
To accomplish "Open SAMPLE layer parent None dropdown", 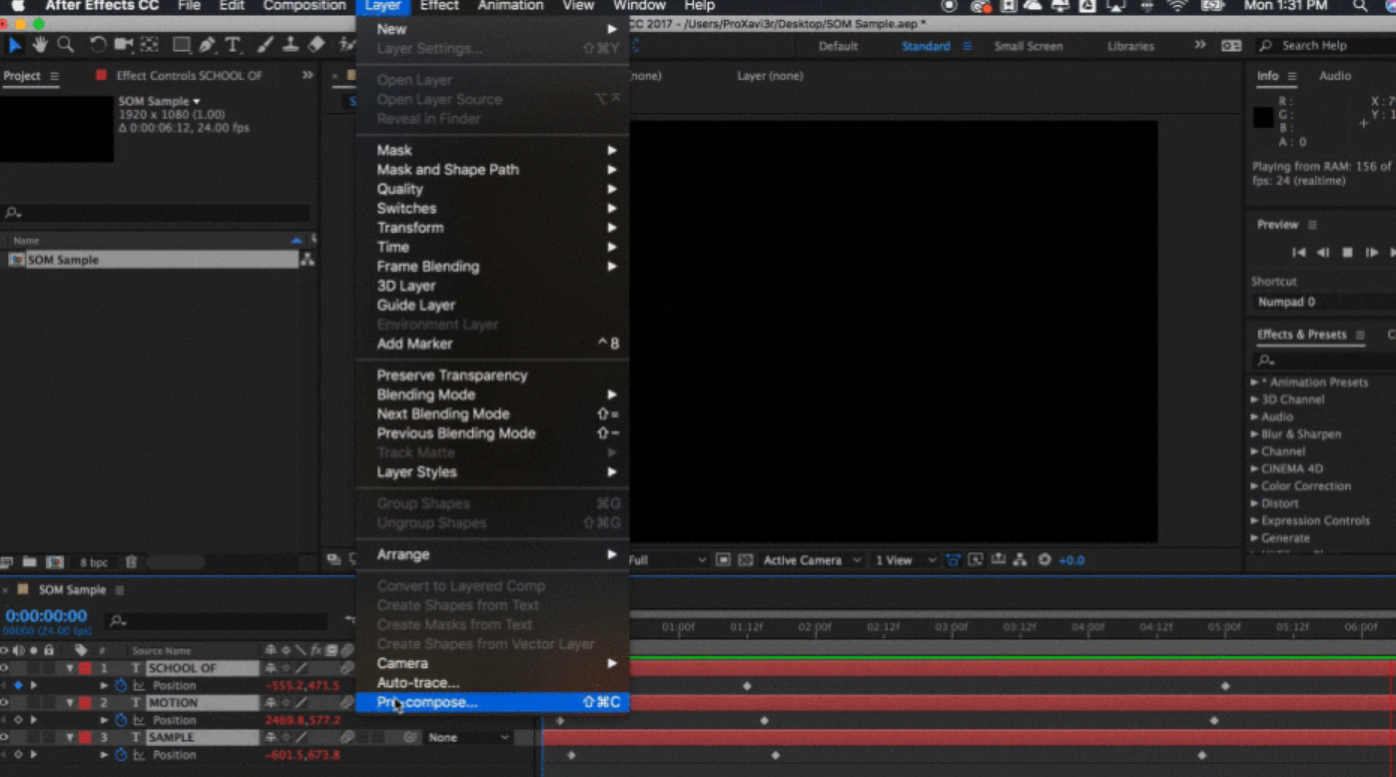I will (468, 738).
